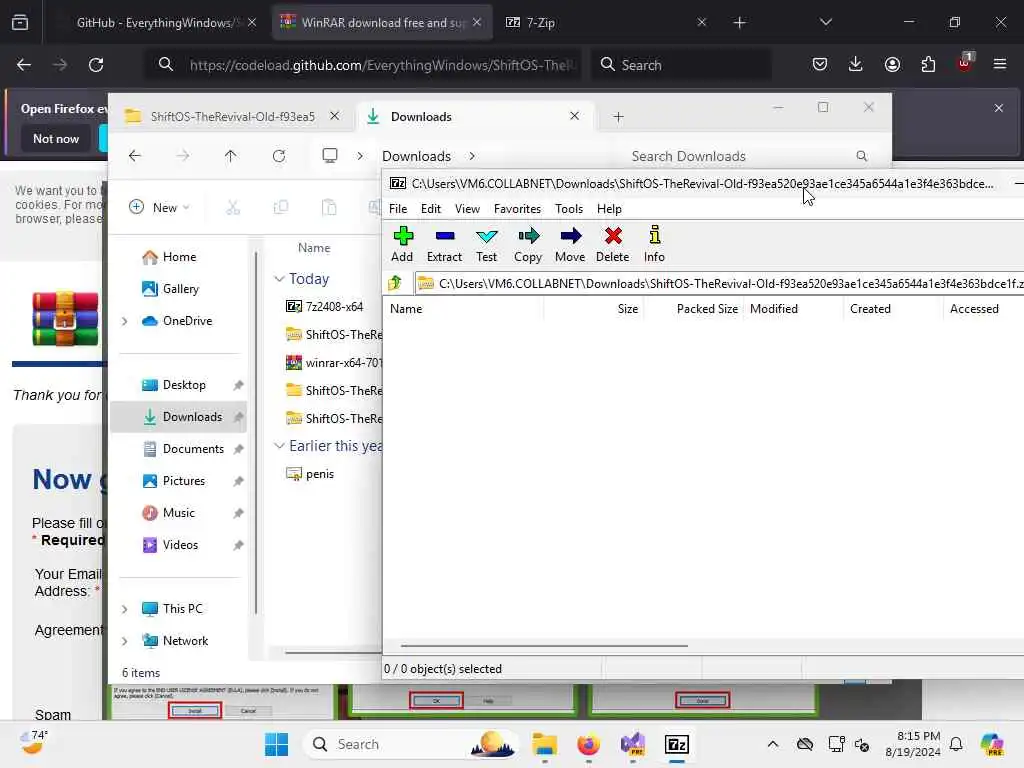The image size is (1024, 768).
Task: Refresh the File Explorer view
Action: pos(279,156)
